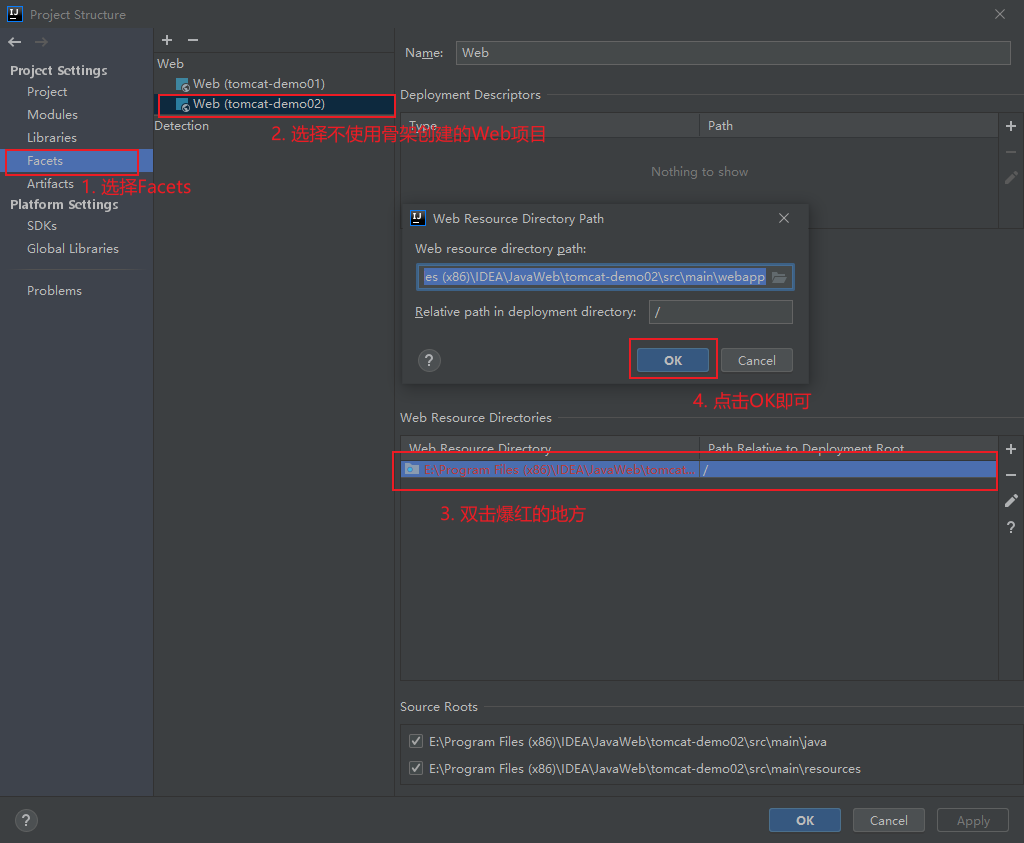Add web resource directory plus icon

point(1011,449)
